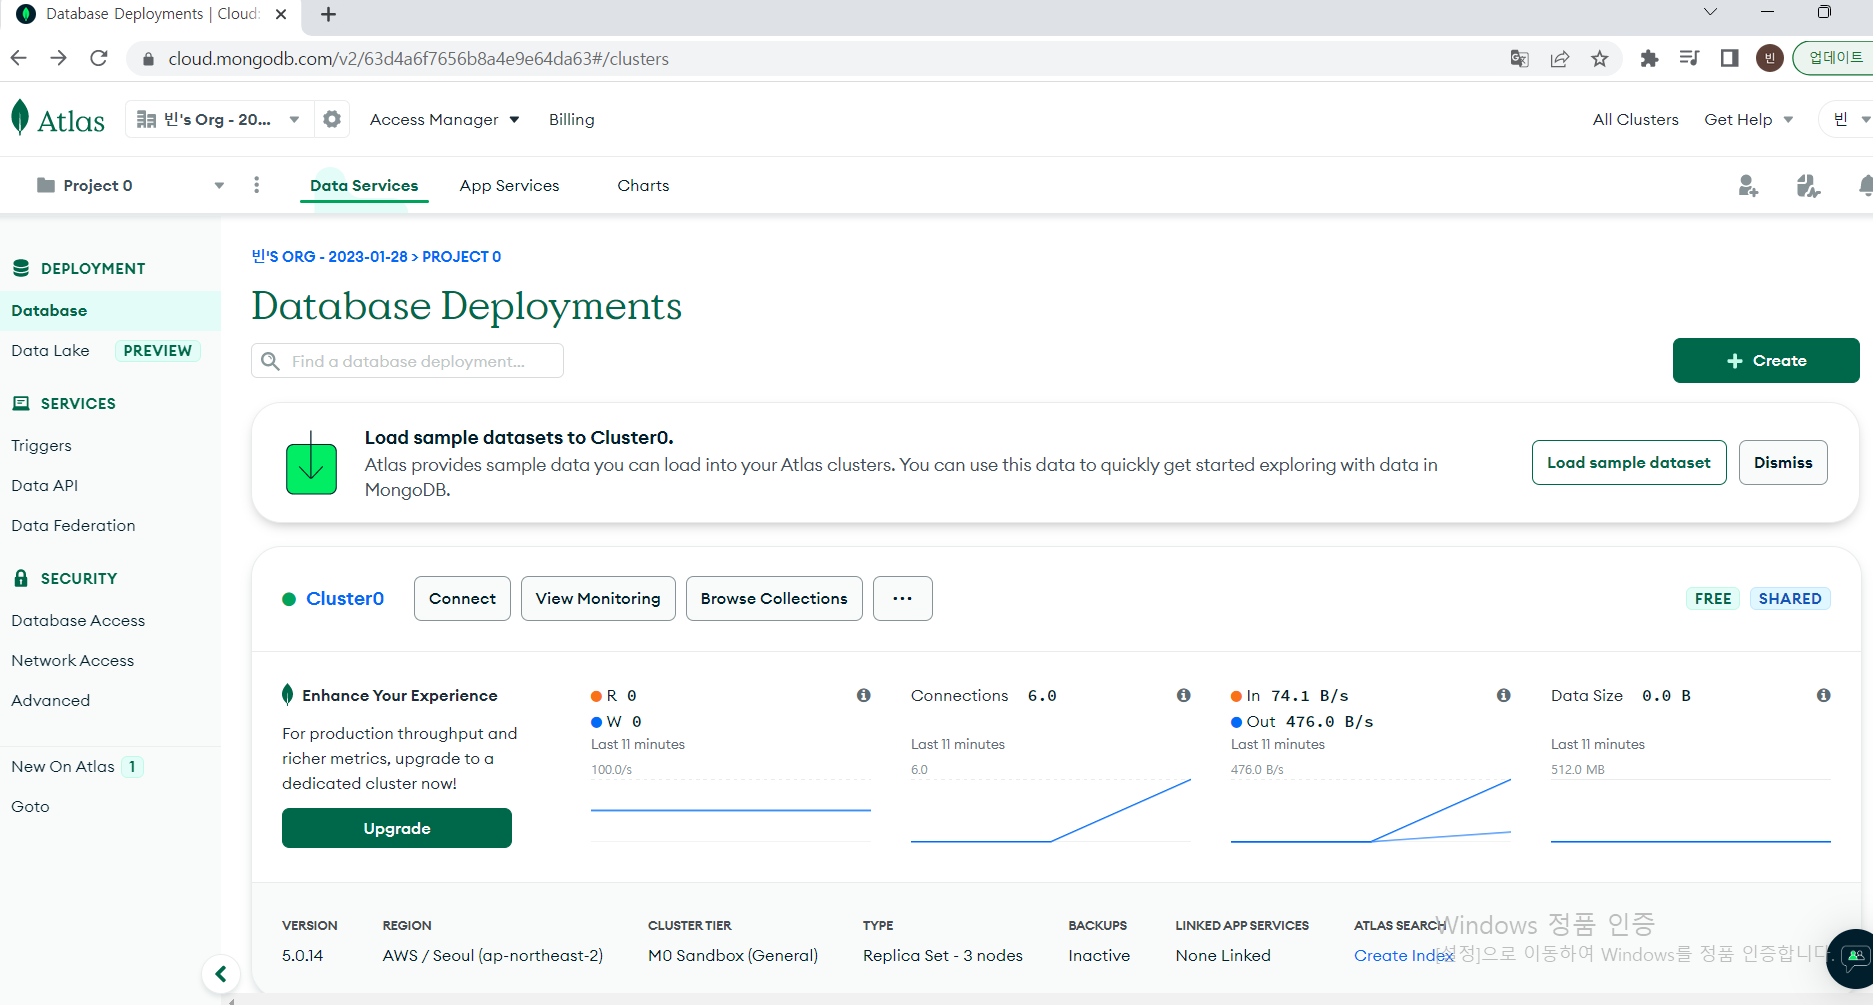Open the support chat bubble
This screenshot has width=1873, height=1005.
1853,958
